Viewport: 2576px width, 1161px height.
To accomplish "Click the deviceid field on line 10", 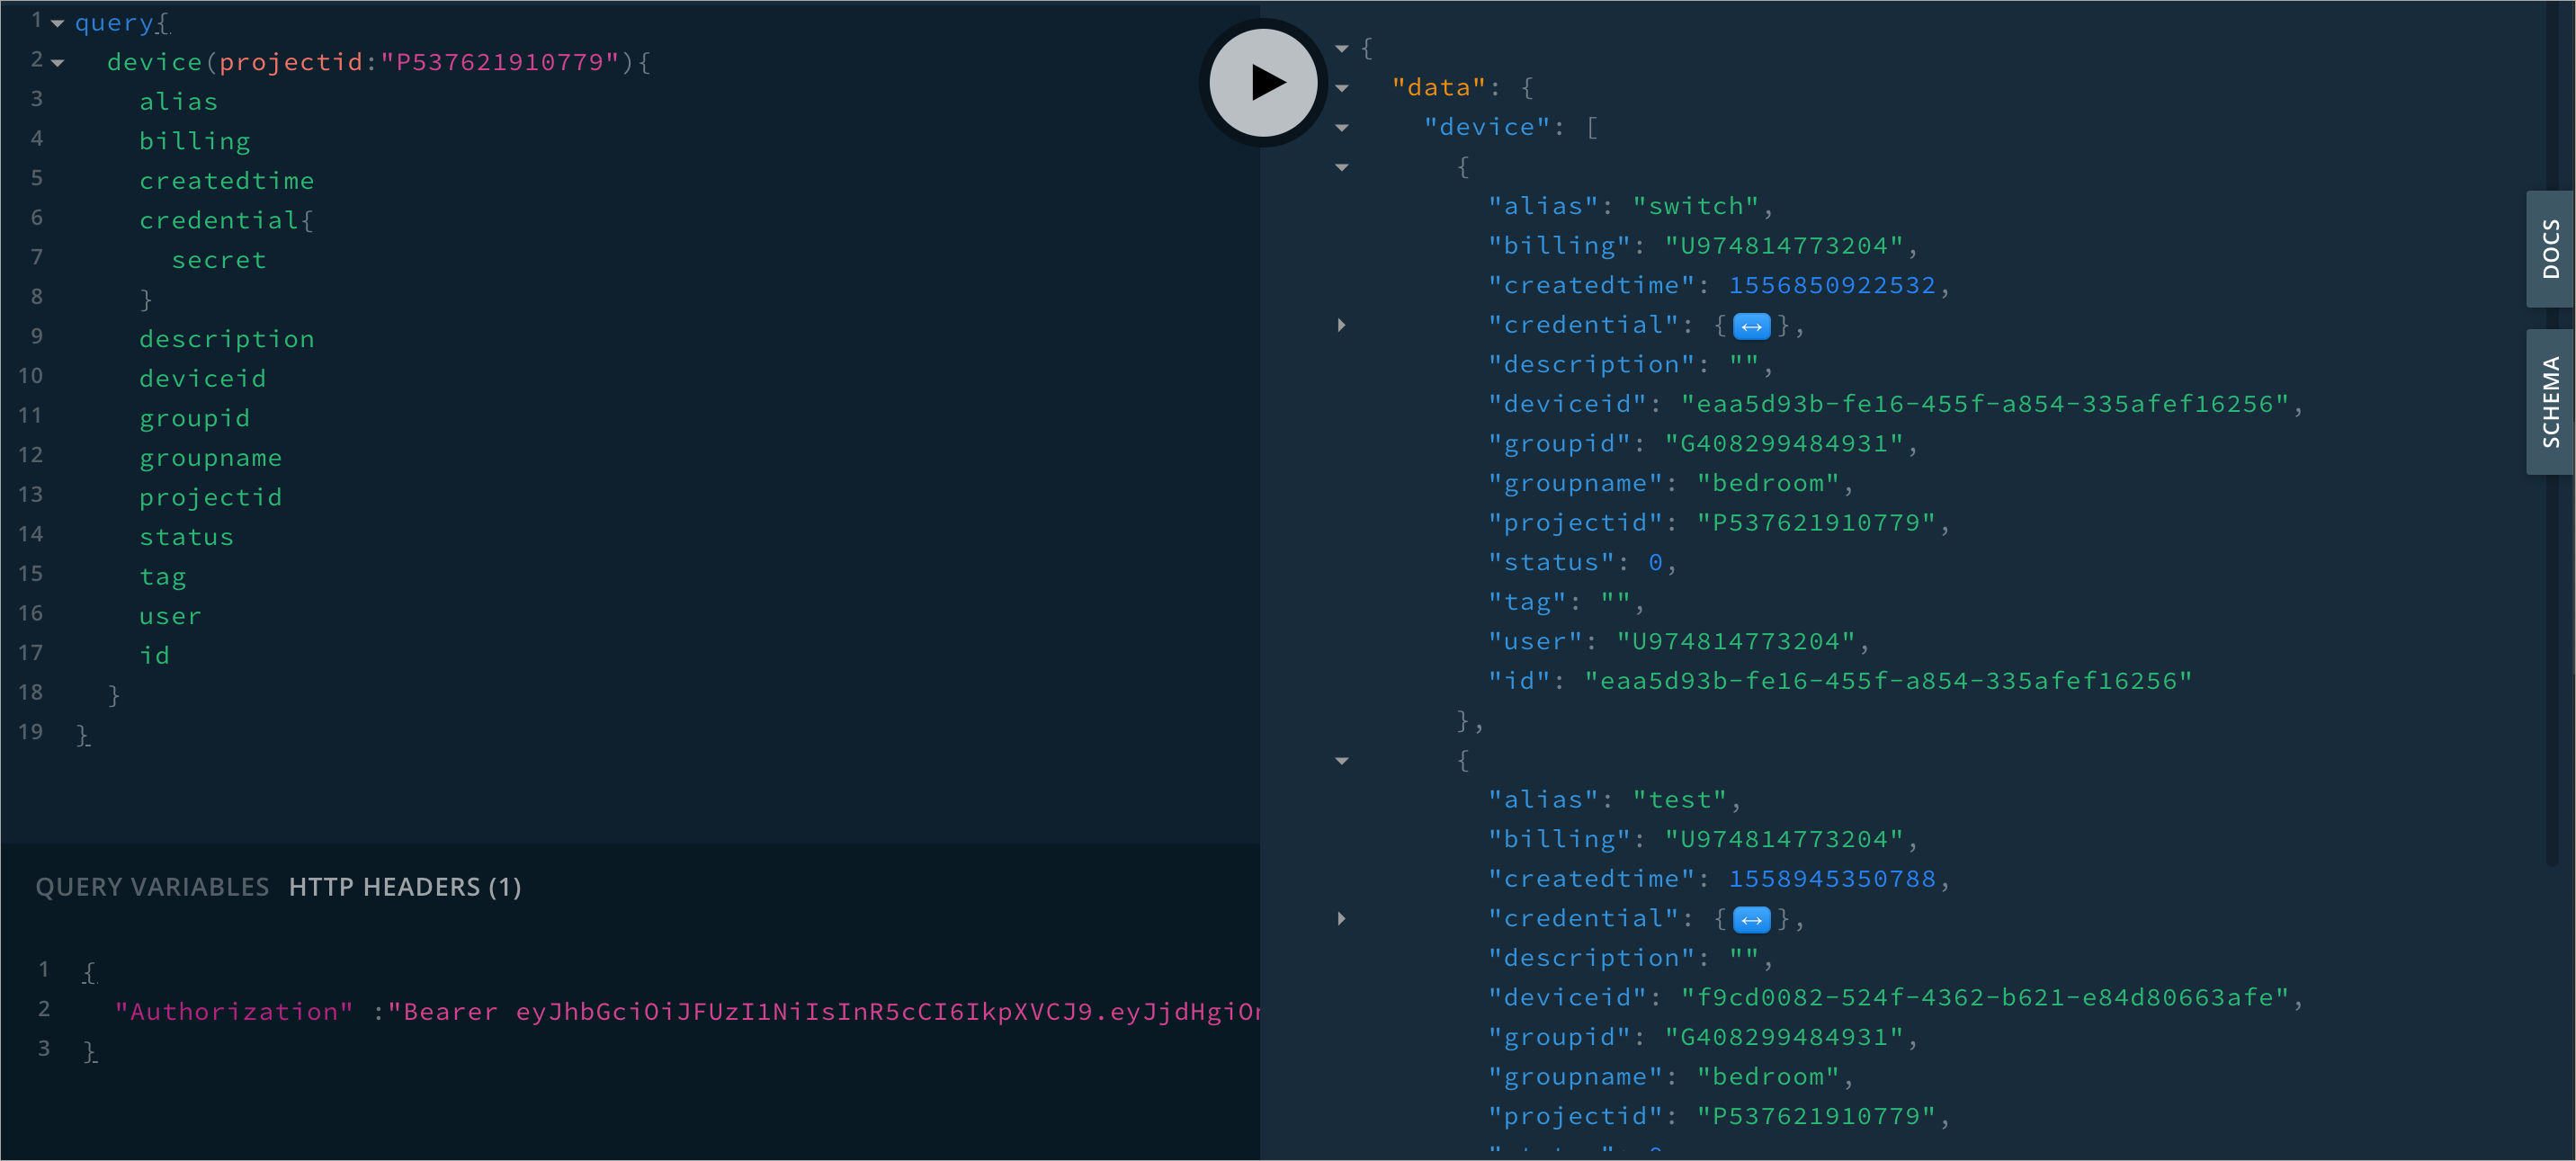I will point(203,379).
